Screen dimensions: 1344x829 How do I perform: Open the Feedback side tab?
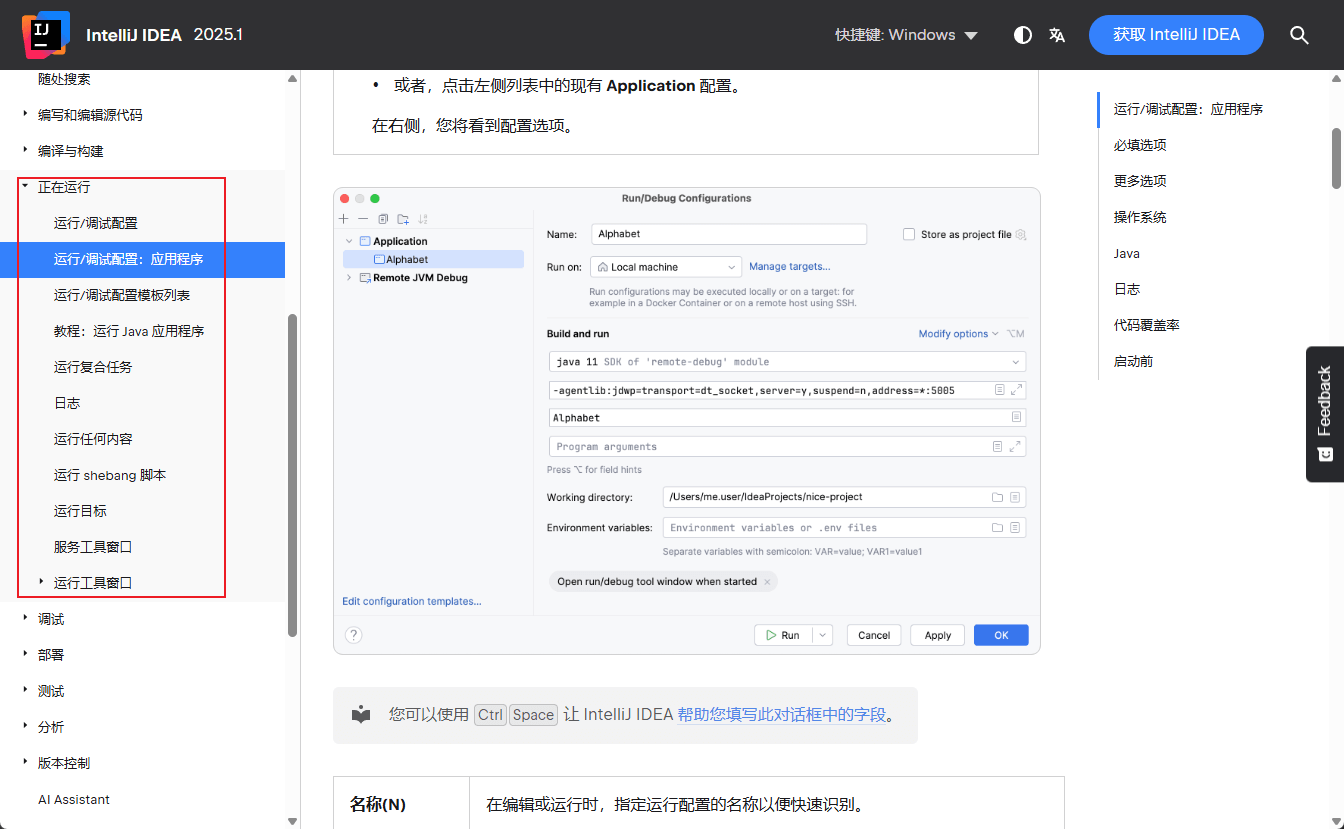(x=1324, y=413)
